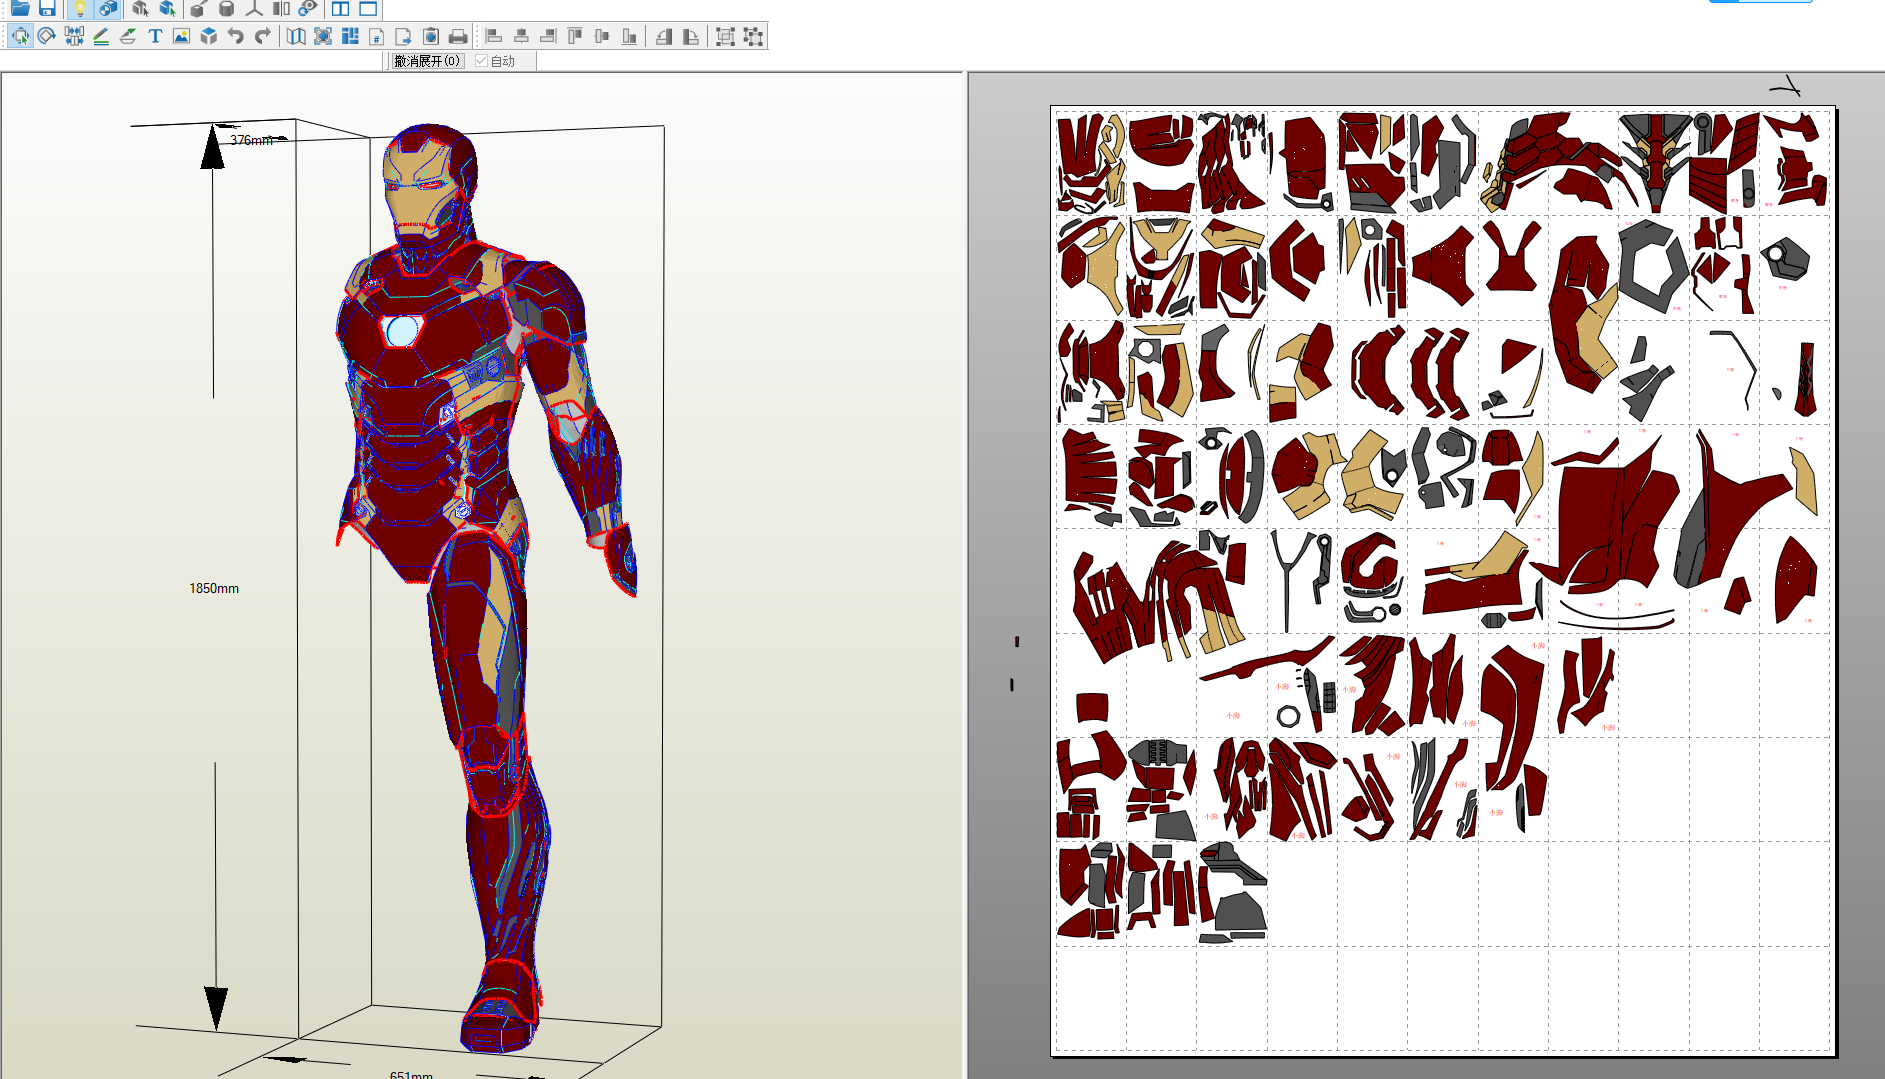Group the selected parts
1885x1079 pixels.
pyautogui.click(x=726, y=37)
